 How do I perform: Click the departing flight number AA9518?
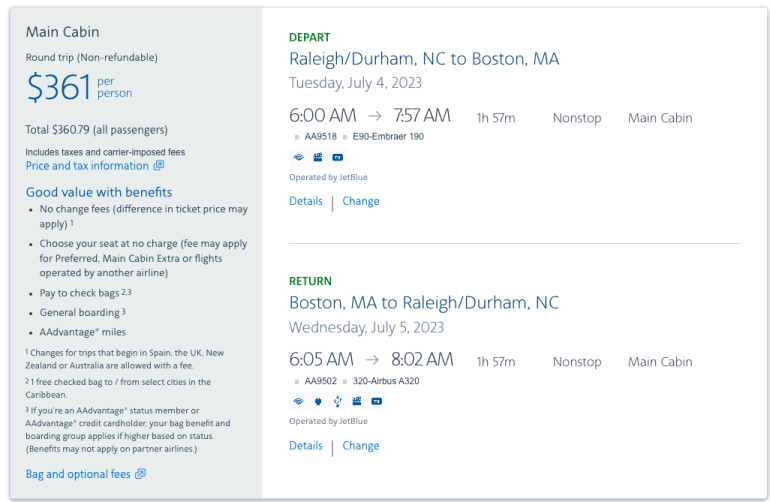click(320, 136)
